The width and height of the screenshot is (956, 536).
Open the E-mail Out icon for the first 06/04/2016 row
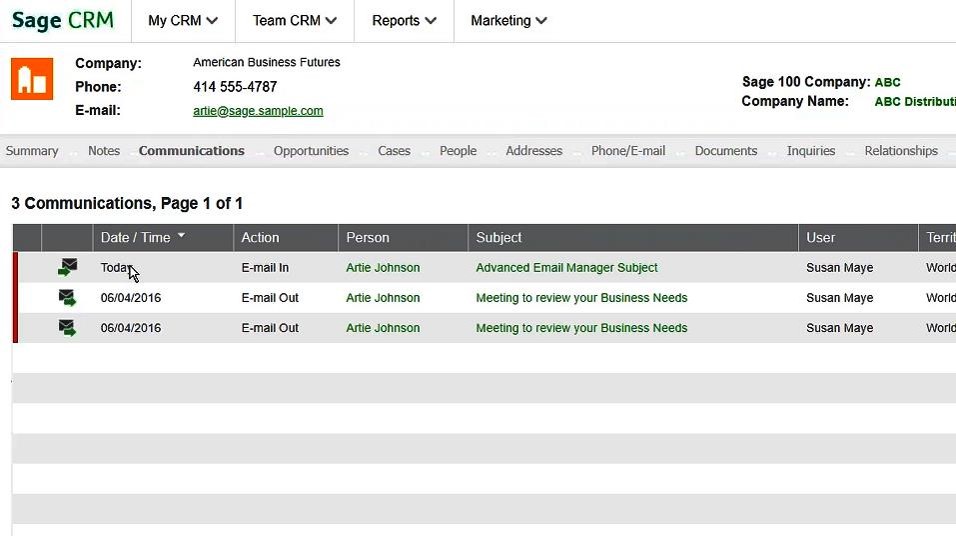pos(68,298)
